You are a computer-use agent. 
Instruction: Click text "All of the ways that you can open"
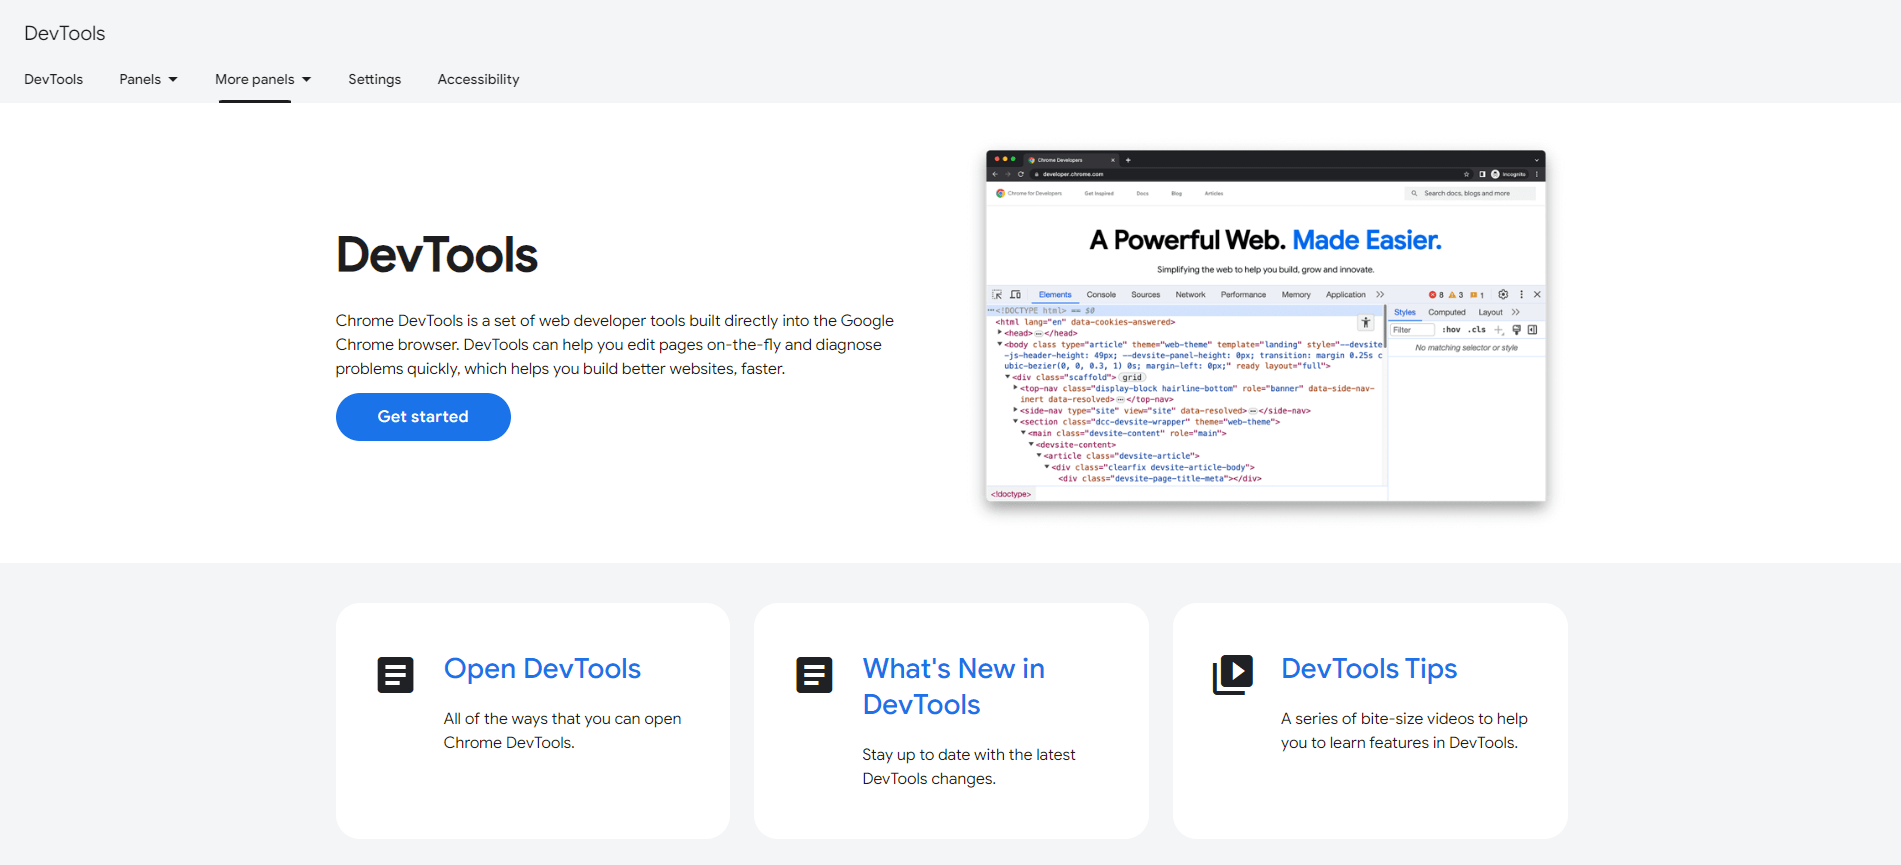(562, 719)
